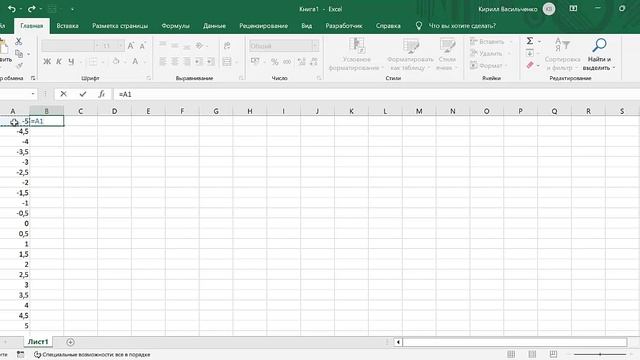Switch to Page Layout view in the status bar
The width and height of the screenshot is (640, 360).
tap(532, 354)
